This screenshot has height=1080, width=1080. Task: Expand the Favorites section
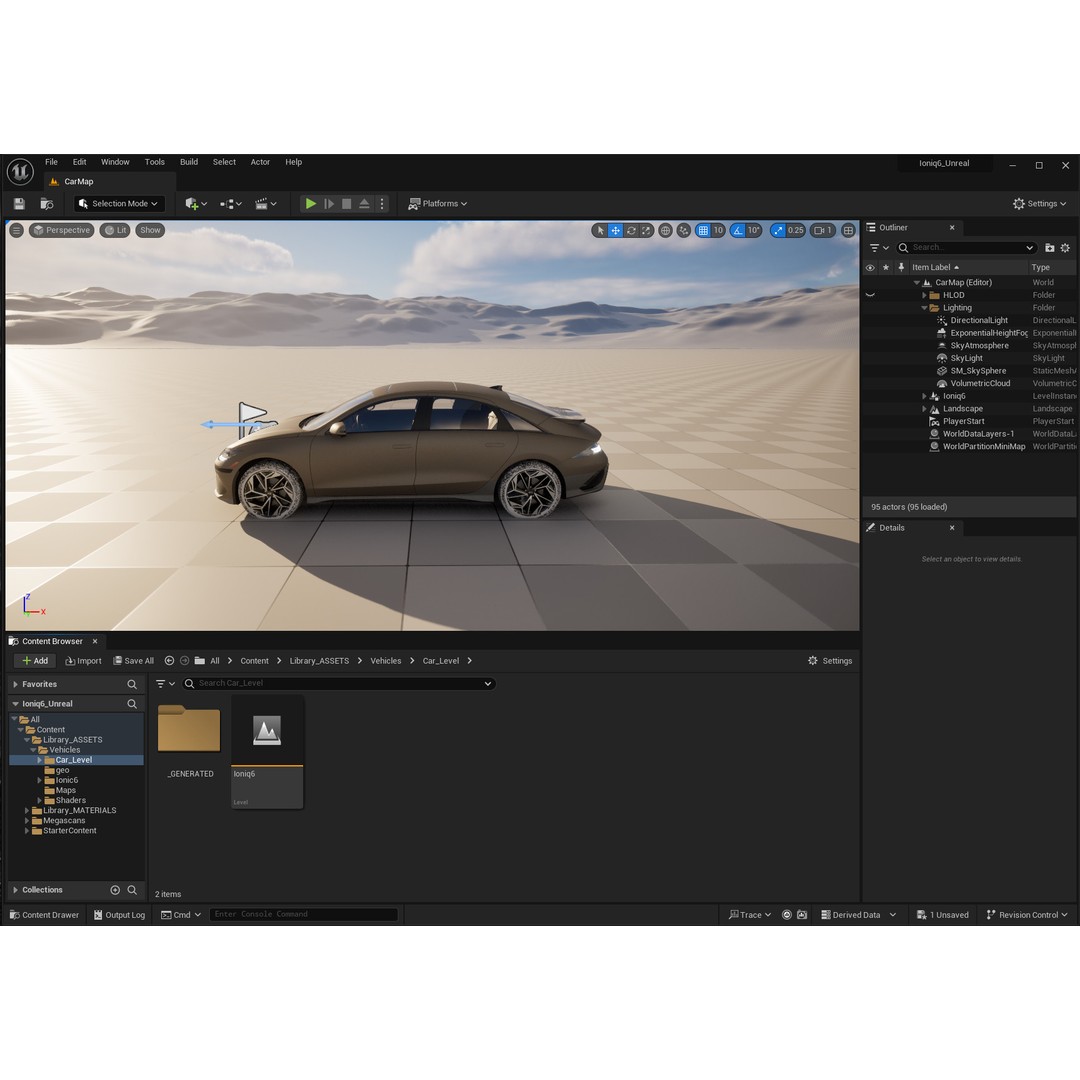point(15,685)
